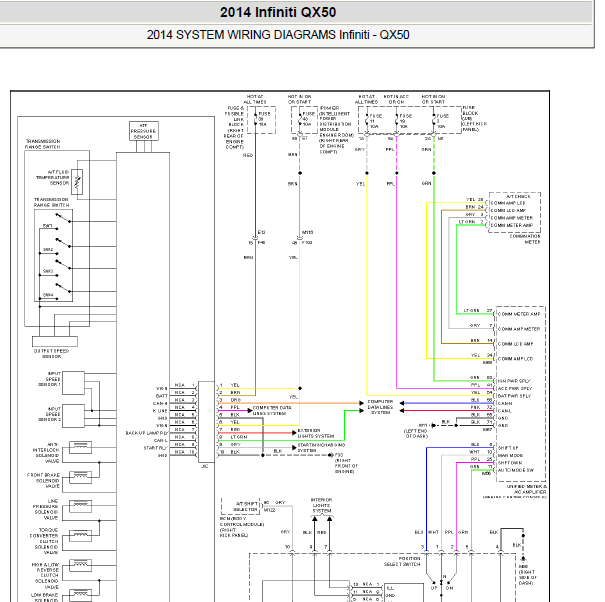605x602 pixels.
Task: Click the '2014 Infiniti QX50' title
Action: pos(278,12)
